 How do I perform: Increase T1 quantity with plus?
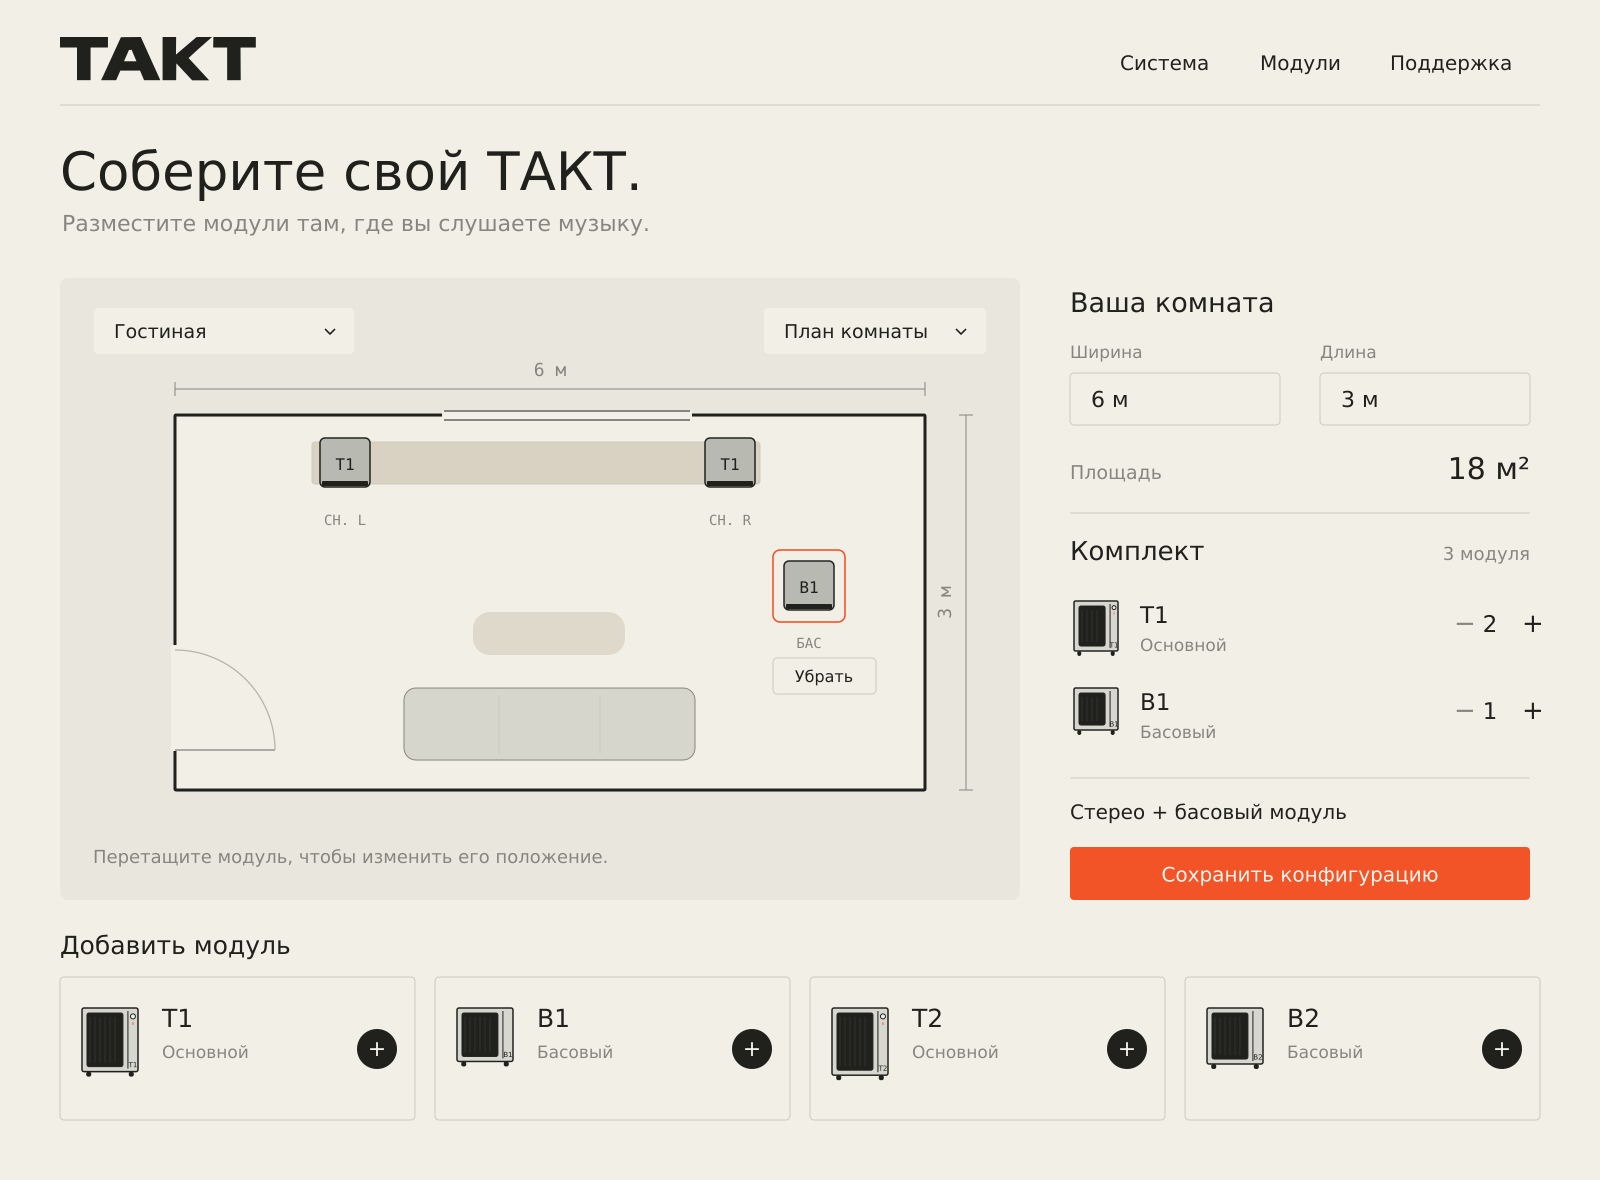click(x=1532, y=624)
